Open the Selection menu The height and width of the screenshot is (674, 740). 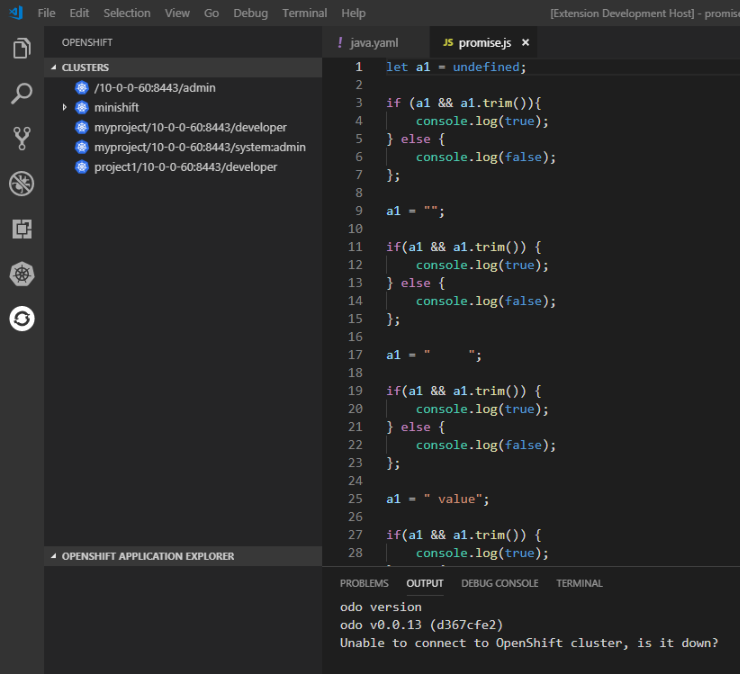click(x=127, y=13)
